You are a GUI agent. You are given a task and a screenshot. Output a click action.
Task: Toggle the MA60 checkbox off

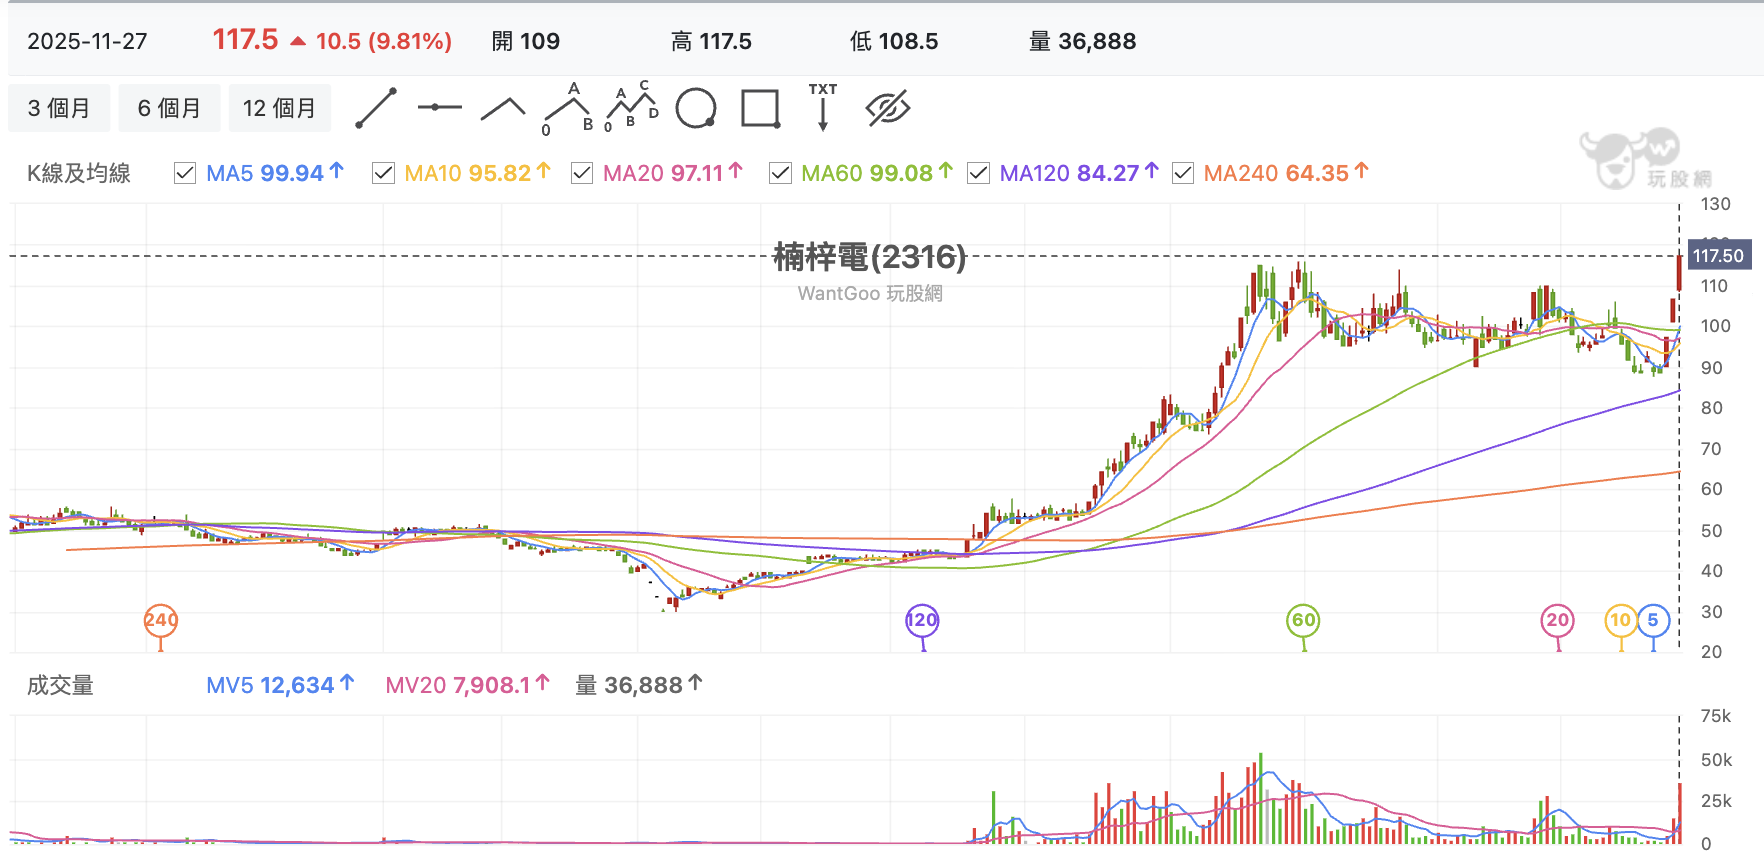point(780,173)
